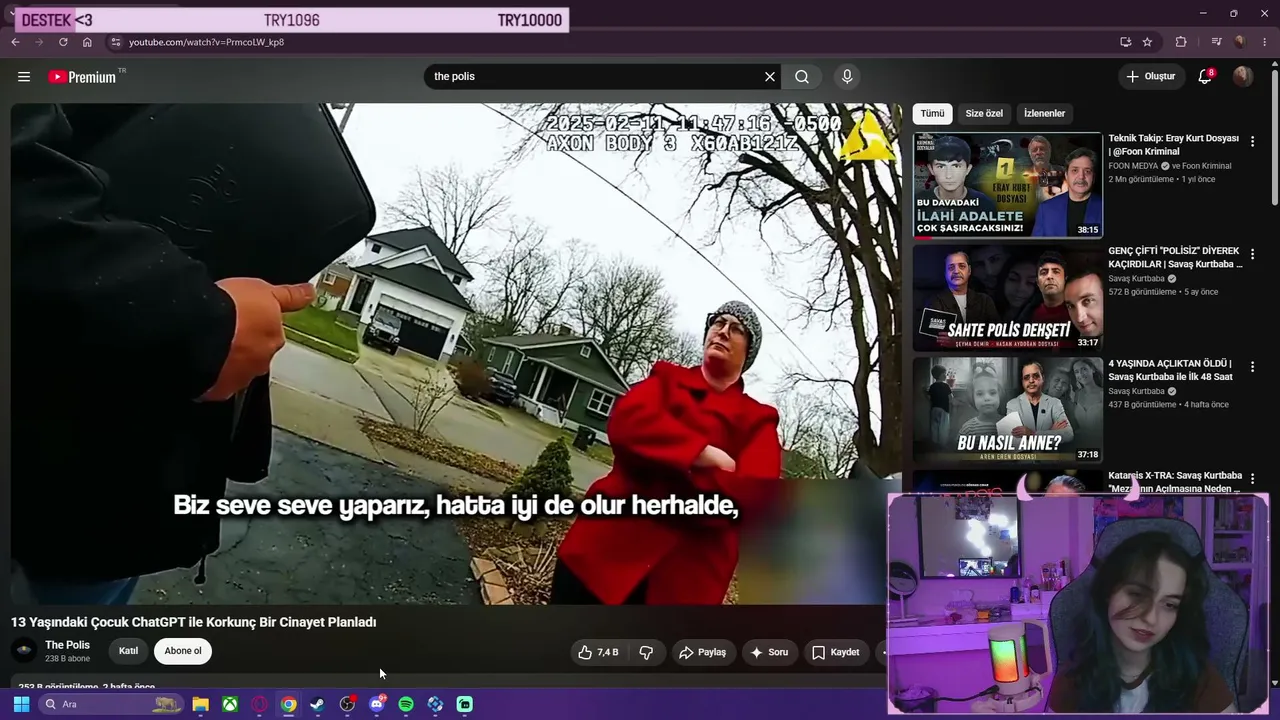This screenshot has width=1280, height=720.
Task: Open options for Teknik Takip video
Action: point(1252,142)
